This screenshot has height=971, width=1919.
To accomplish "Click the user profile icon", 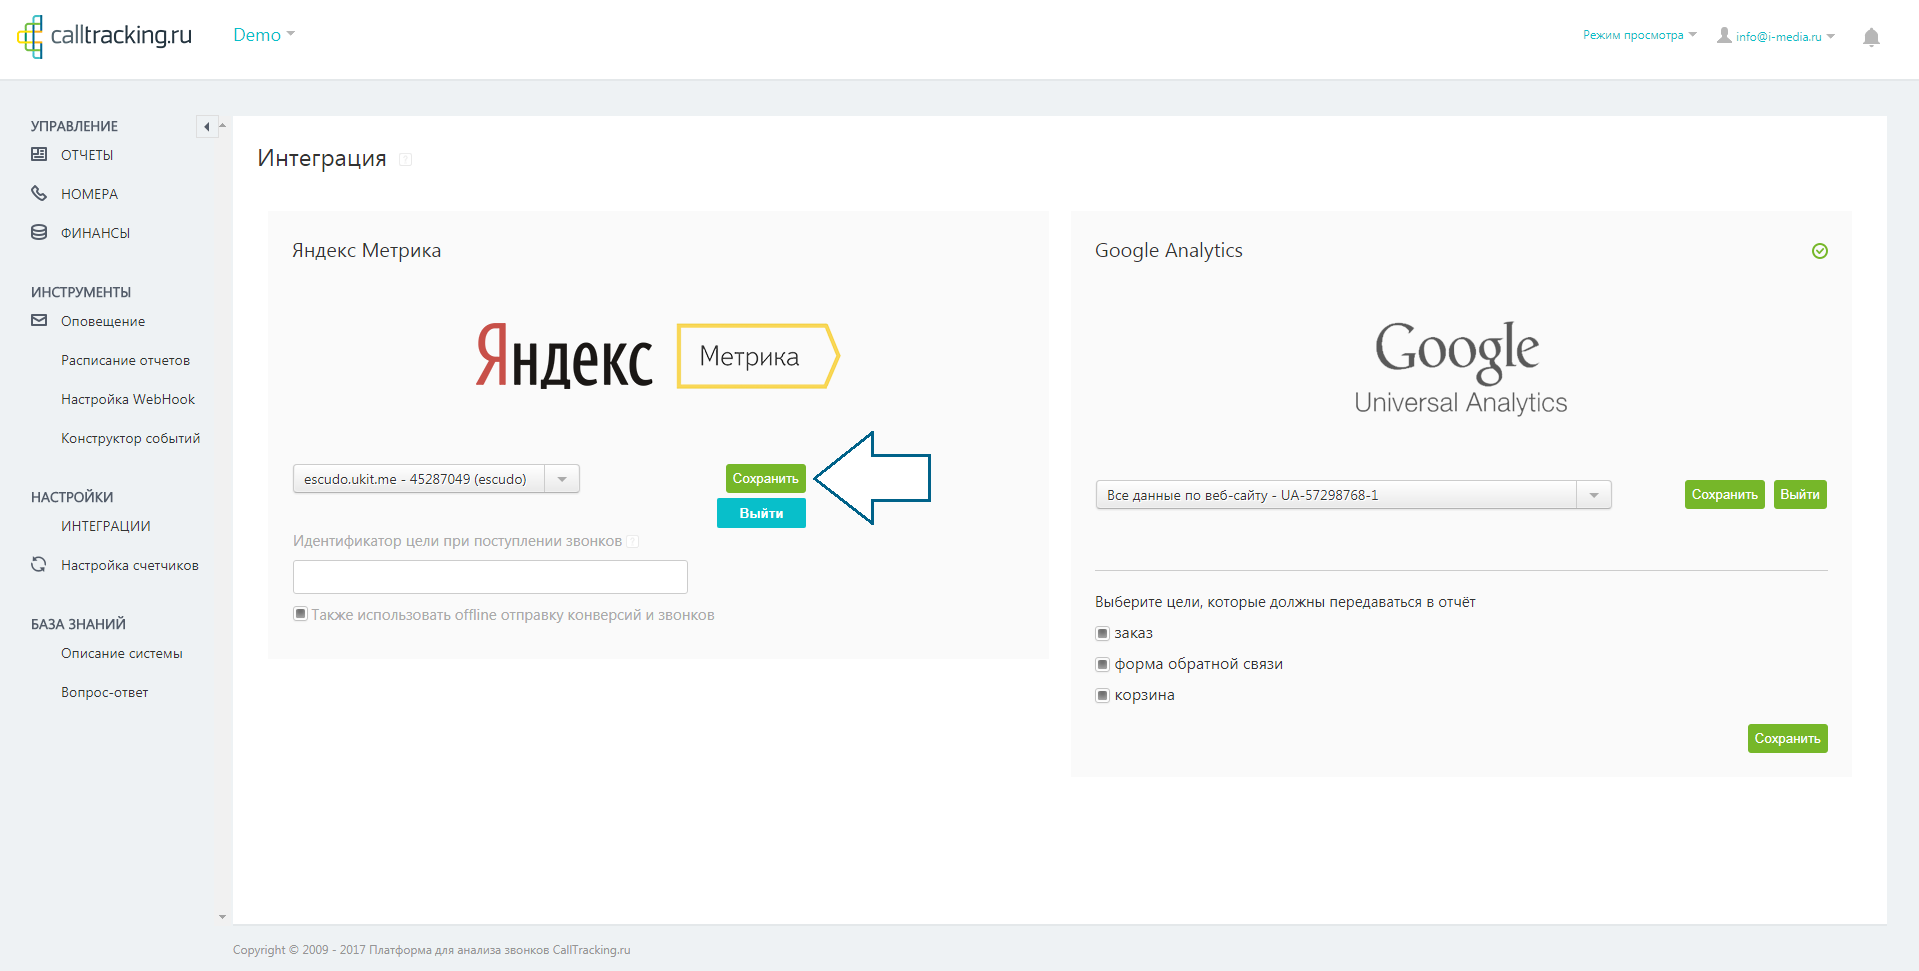I will [1724, 35].
